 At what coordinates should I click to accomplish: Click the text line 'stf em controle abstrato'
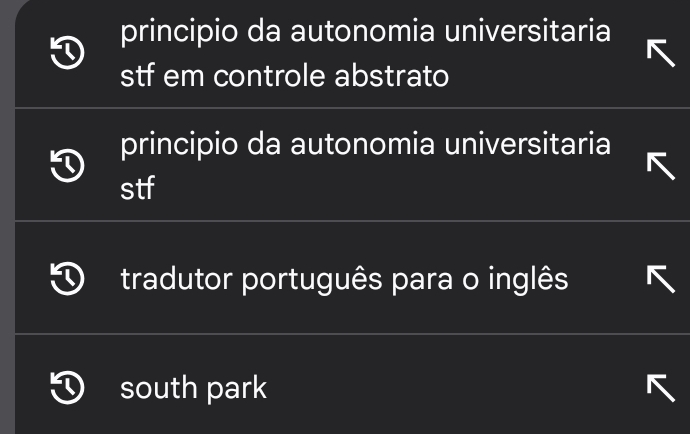284,76
